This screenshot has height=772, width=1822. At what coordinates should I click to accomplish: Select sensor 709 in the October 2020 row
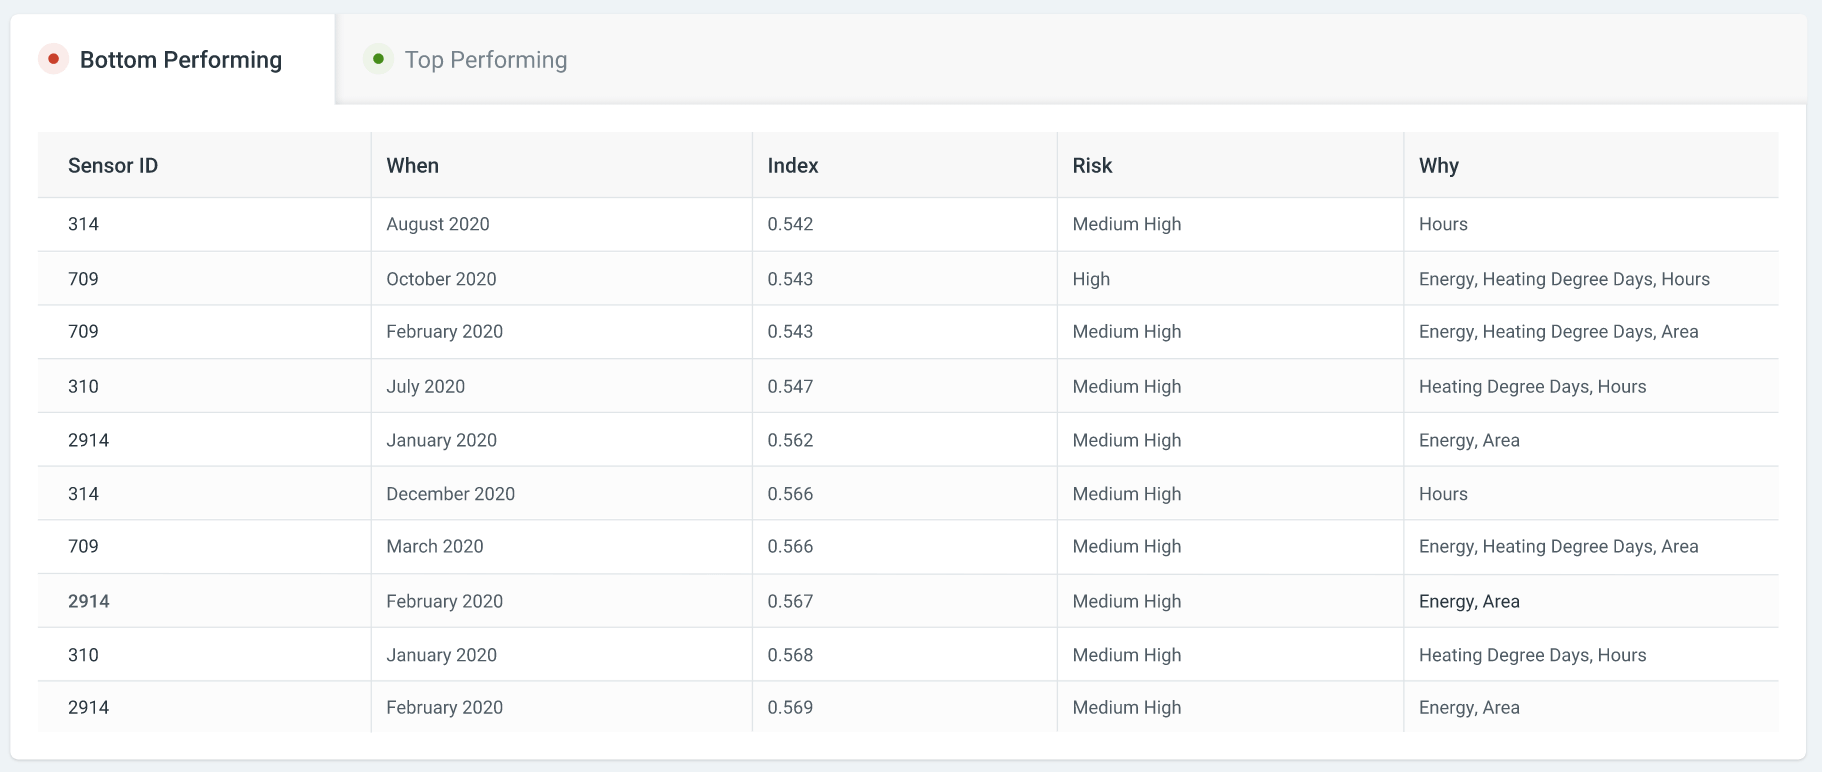pos(83,279)
